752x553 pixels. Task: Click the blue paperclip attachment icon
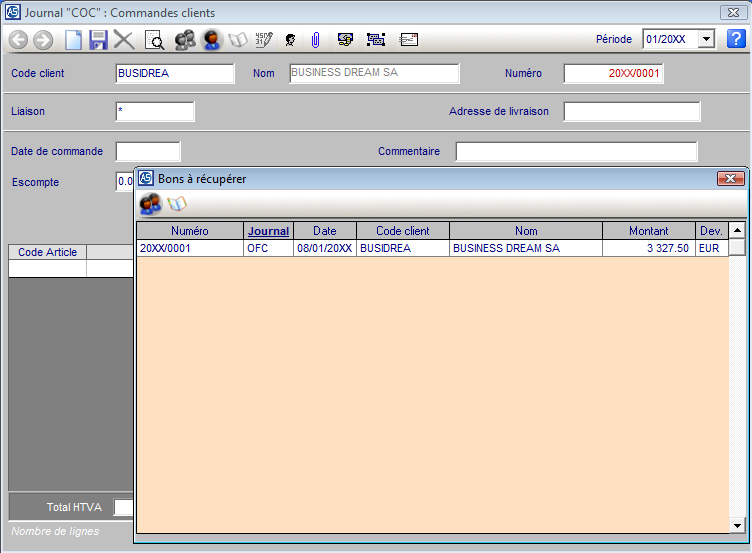[x=315, y=40]
